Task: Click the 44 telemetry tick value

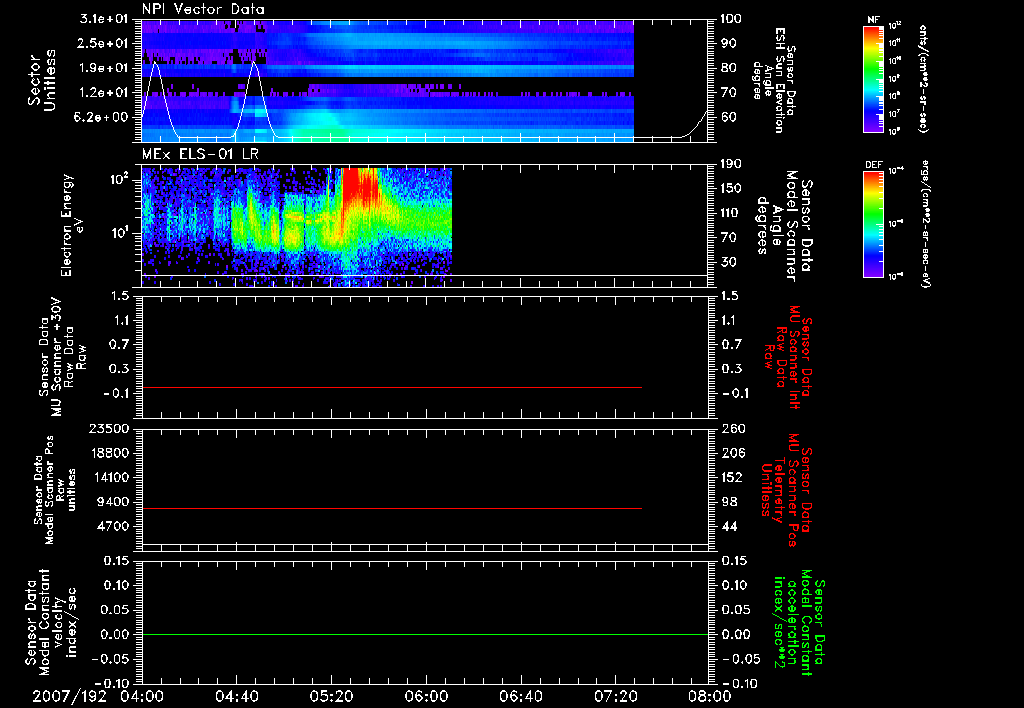Action: point(730,526)
